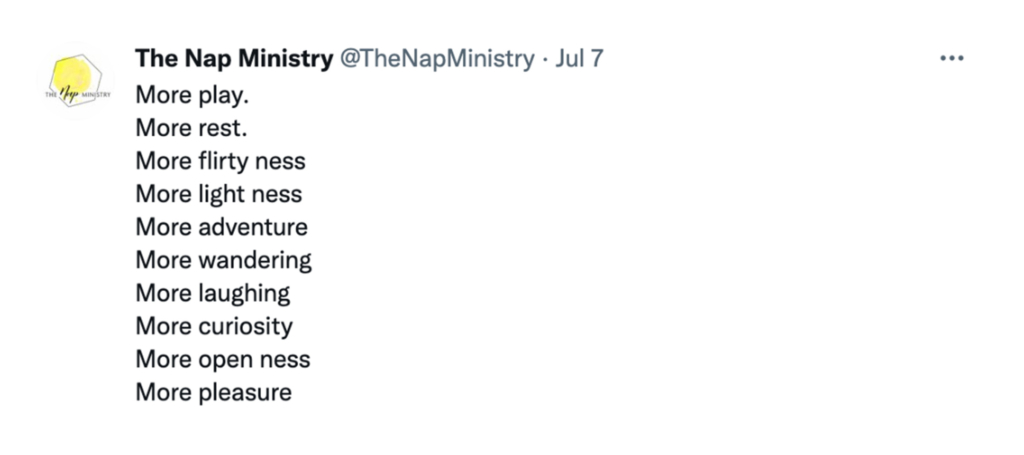Click the @TheNapMinistry handle
Screen dimensions: 1024x455
pyautogui.click(x=437, y=59)
